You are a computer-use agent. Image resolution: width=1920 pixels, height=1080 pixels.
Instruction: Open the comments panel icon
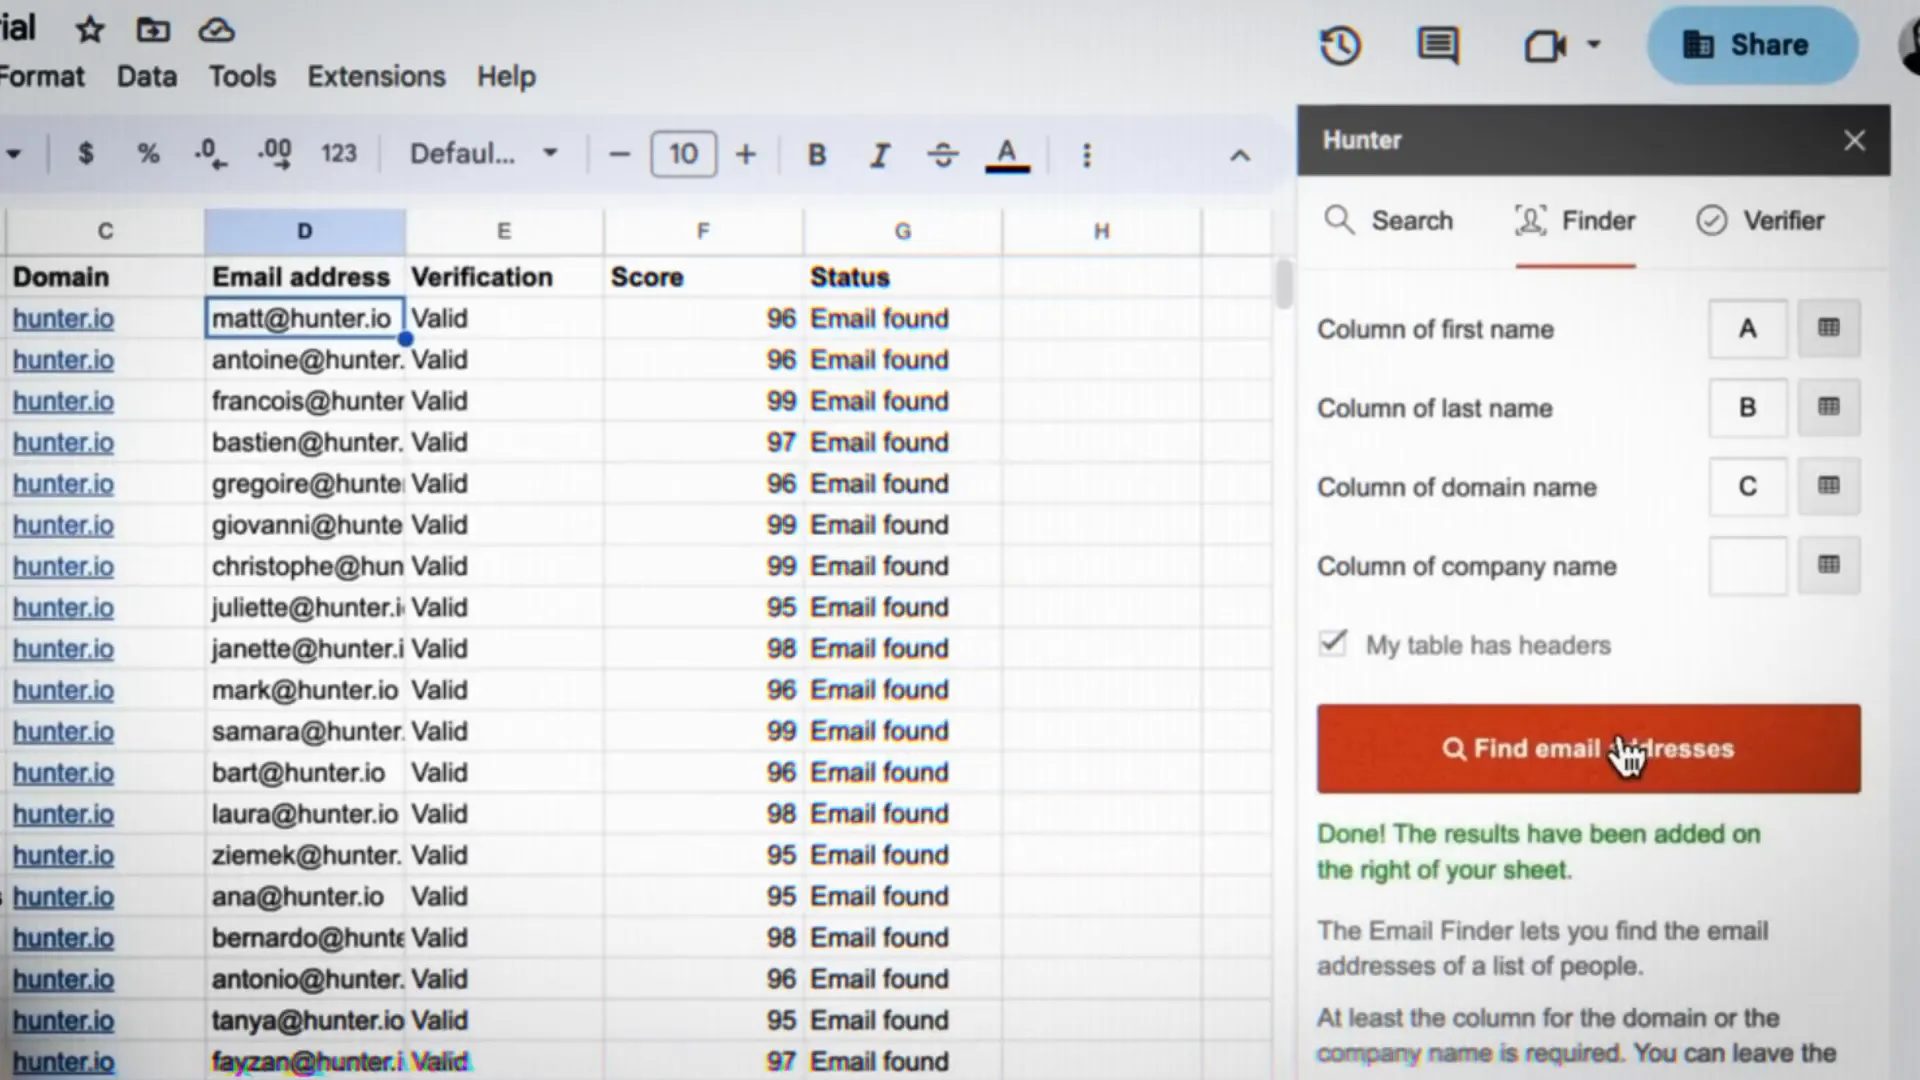1438,45
